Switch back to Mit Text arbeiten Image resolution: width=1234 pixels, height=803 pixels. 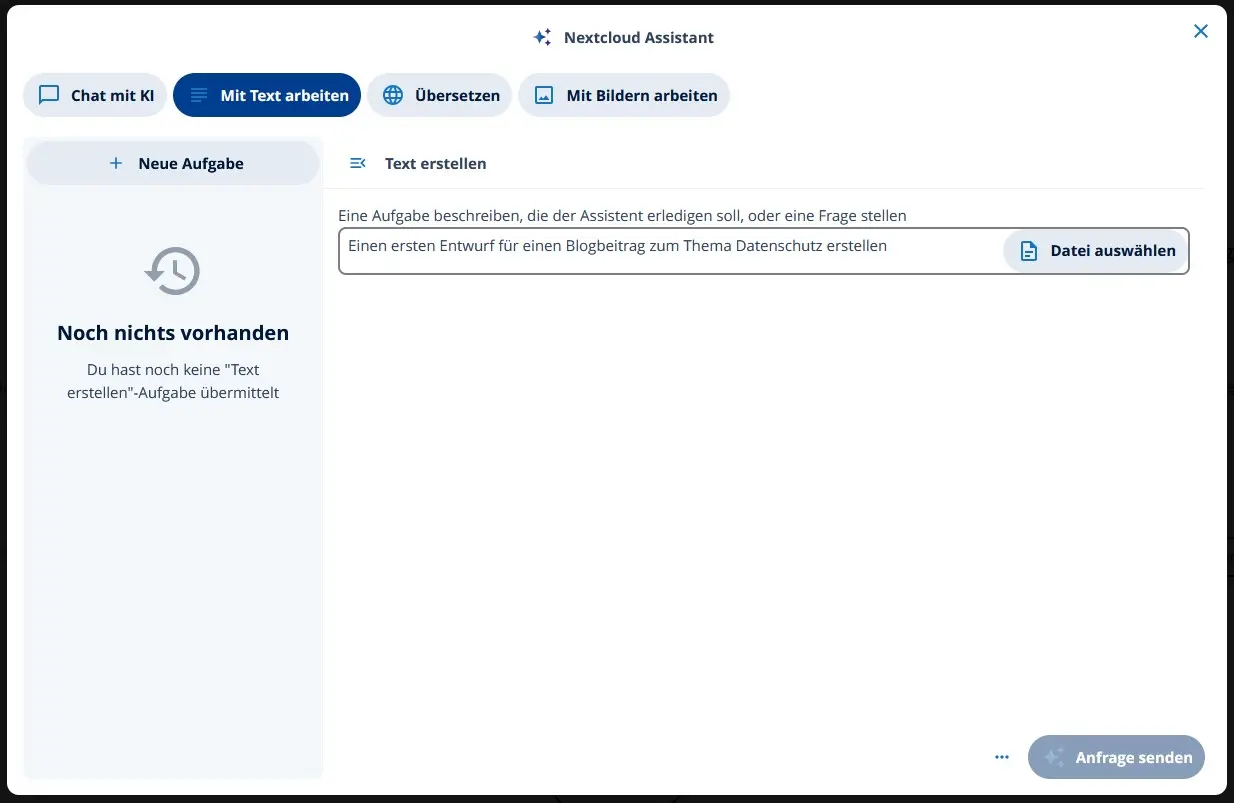tap(266, 95)
